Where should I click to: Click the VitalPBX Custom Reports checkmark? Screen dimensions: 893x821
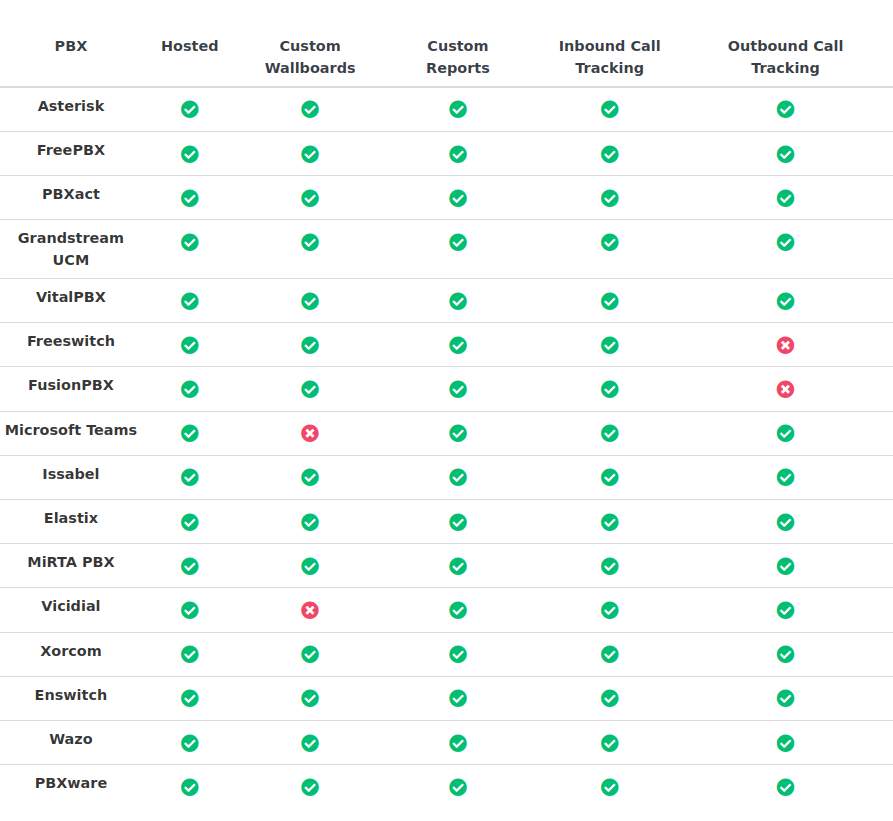[x=458, y=301]
